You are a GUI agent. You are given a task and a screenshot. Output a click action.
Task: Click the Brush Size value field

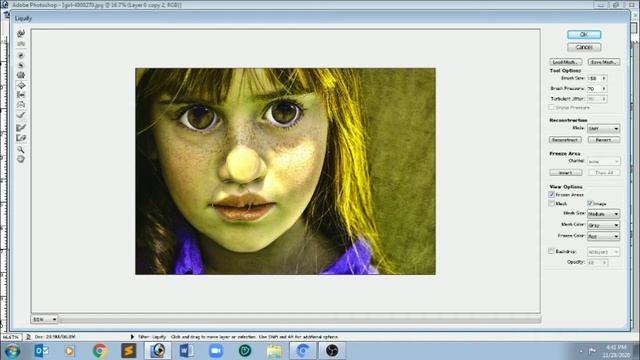594,78
